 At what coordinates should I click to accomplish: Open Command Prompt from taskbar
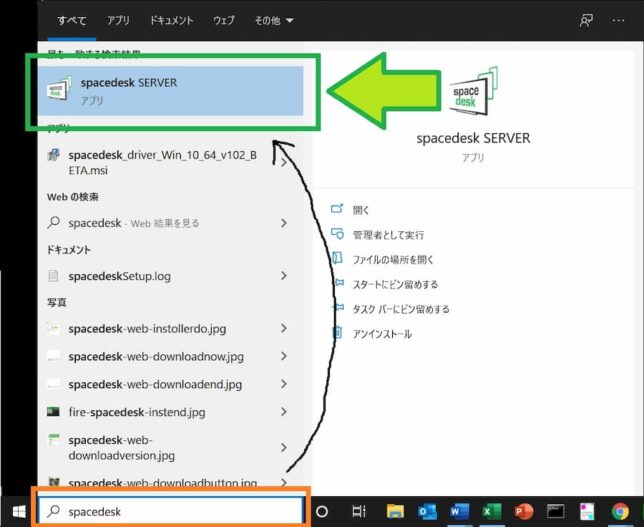click(555, 511)
